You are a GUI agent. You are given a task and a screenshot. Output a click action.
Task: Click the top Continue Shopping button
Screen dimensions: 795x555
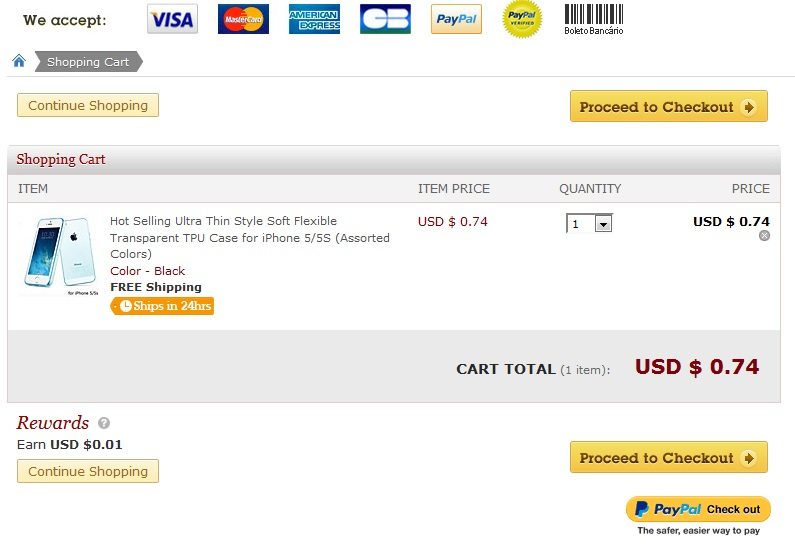[88, 105]
